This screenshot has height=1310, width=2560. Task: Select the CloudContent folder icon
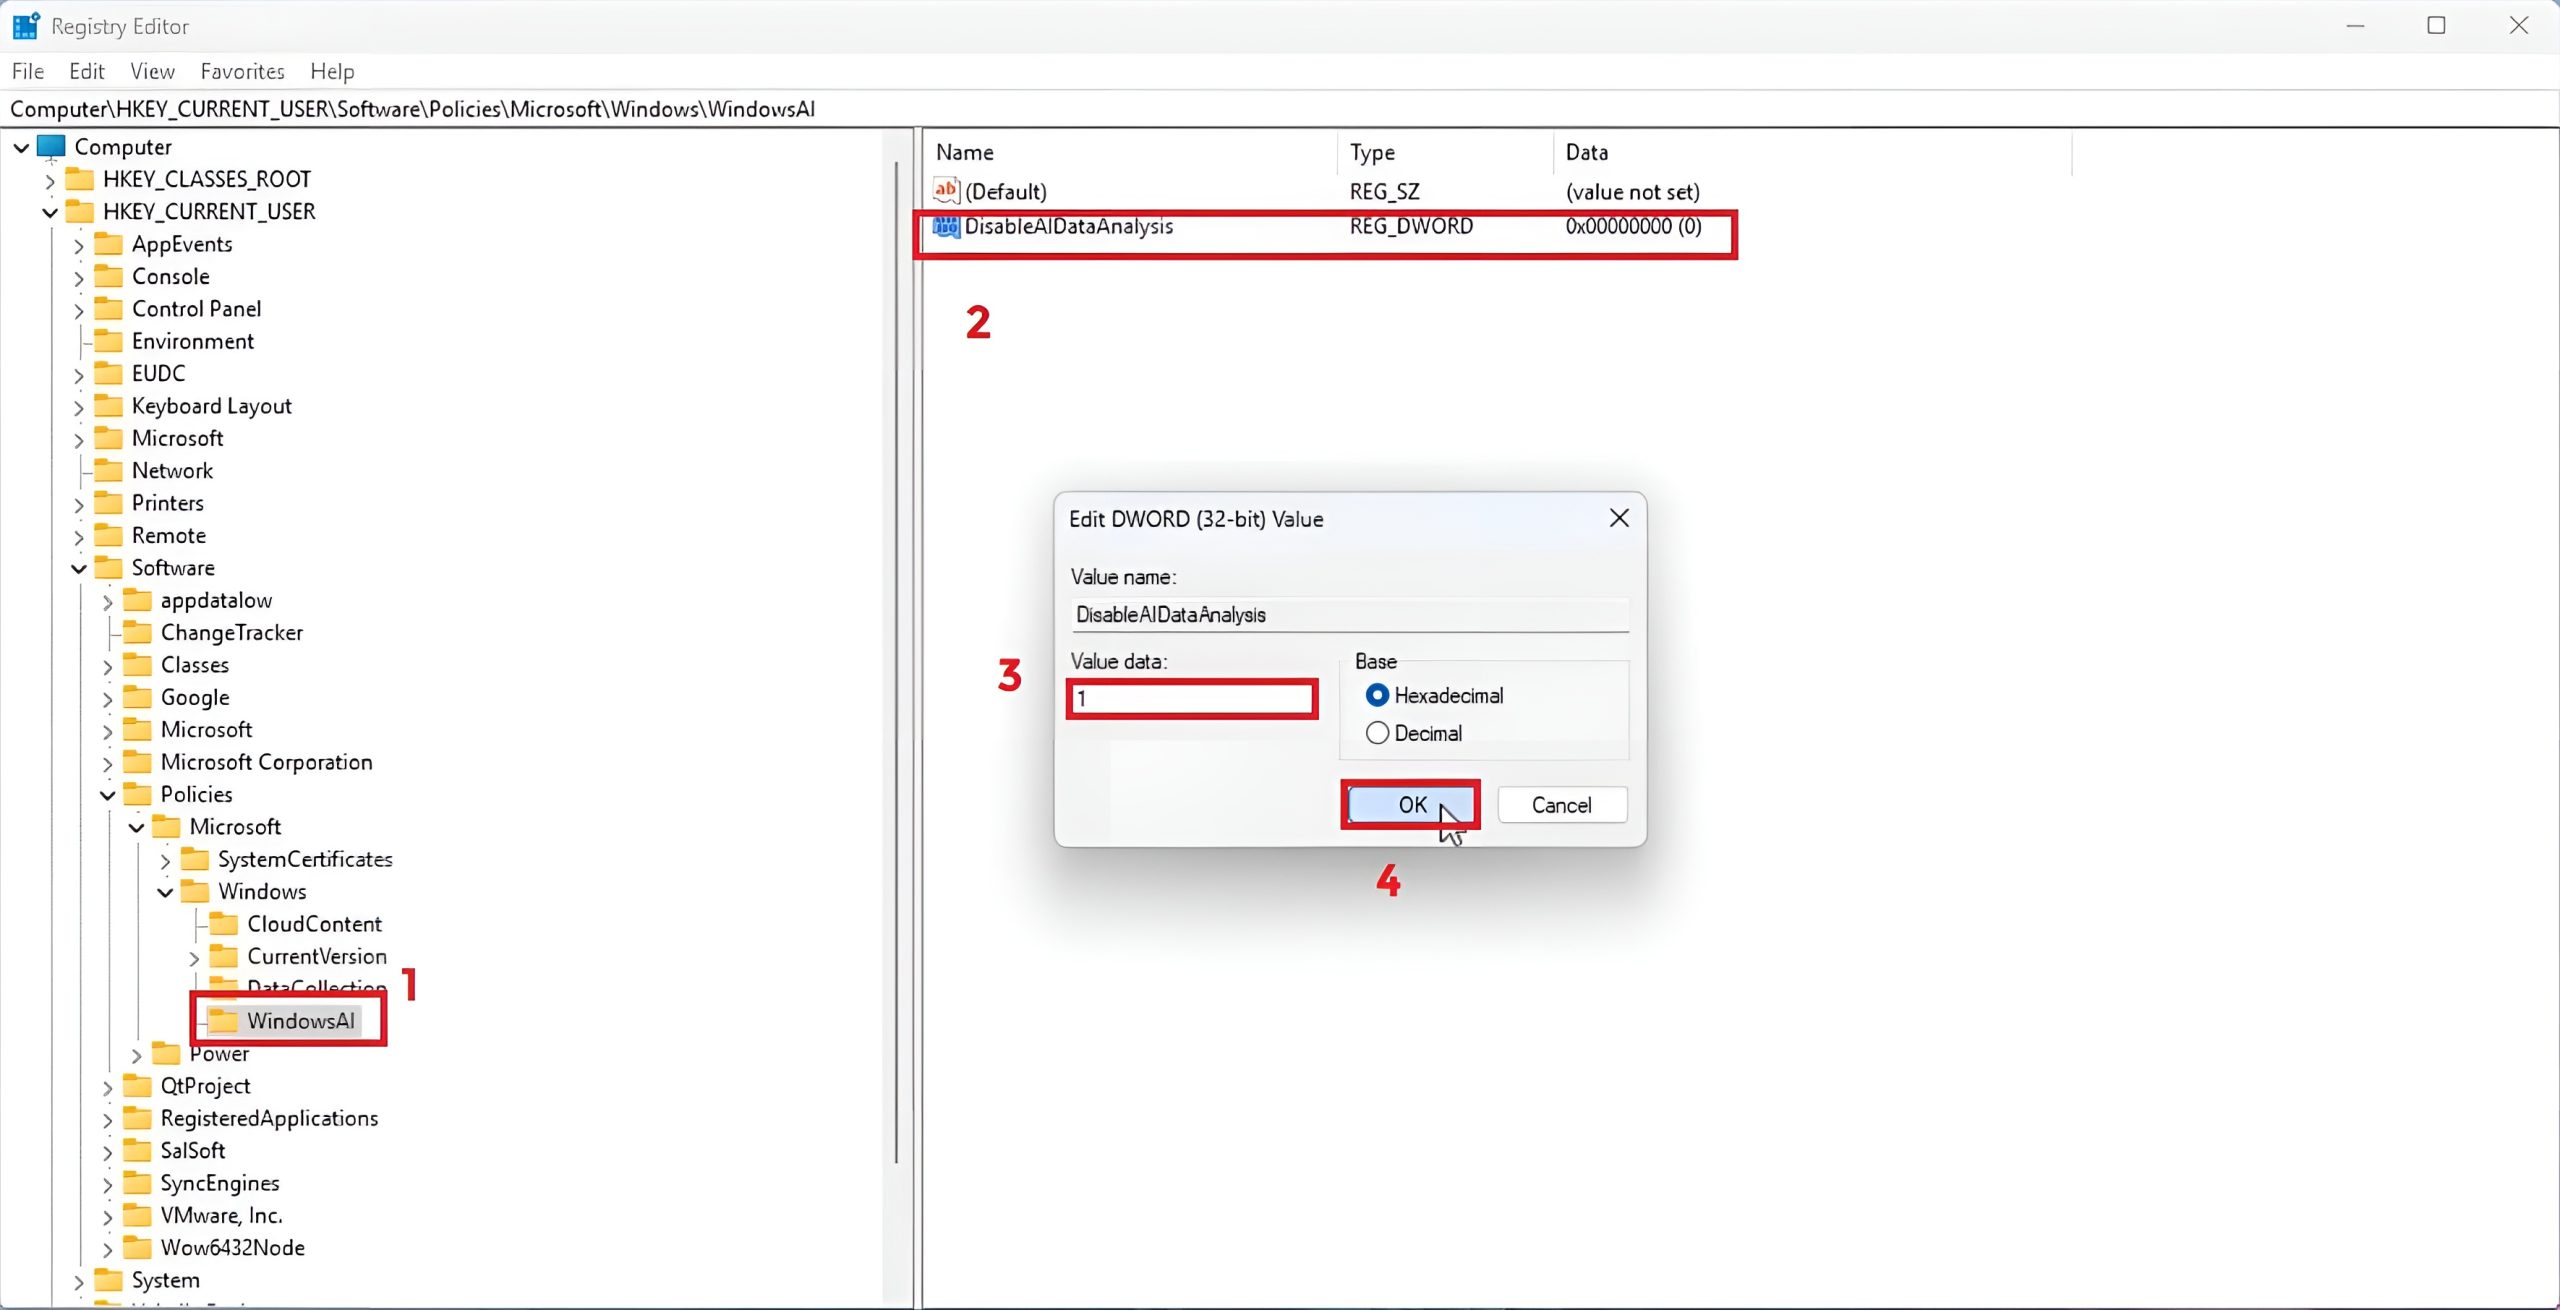(223, 924)
